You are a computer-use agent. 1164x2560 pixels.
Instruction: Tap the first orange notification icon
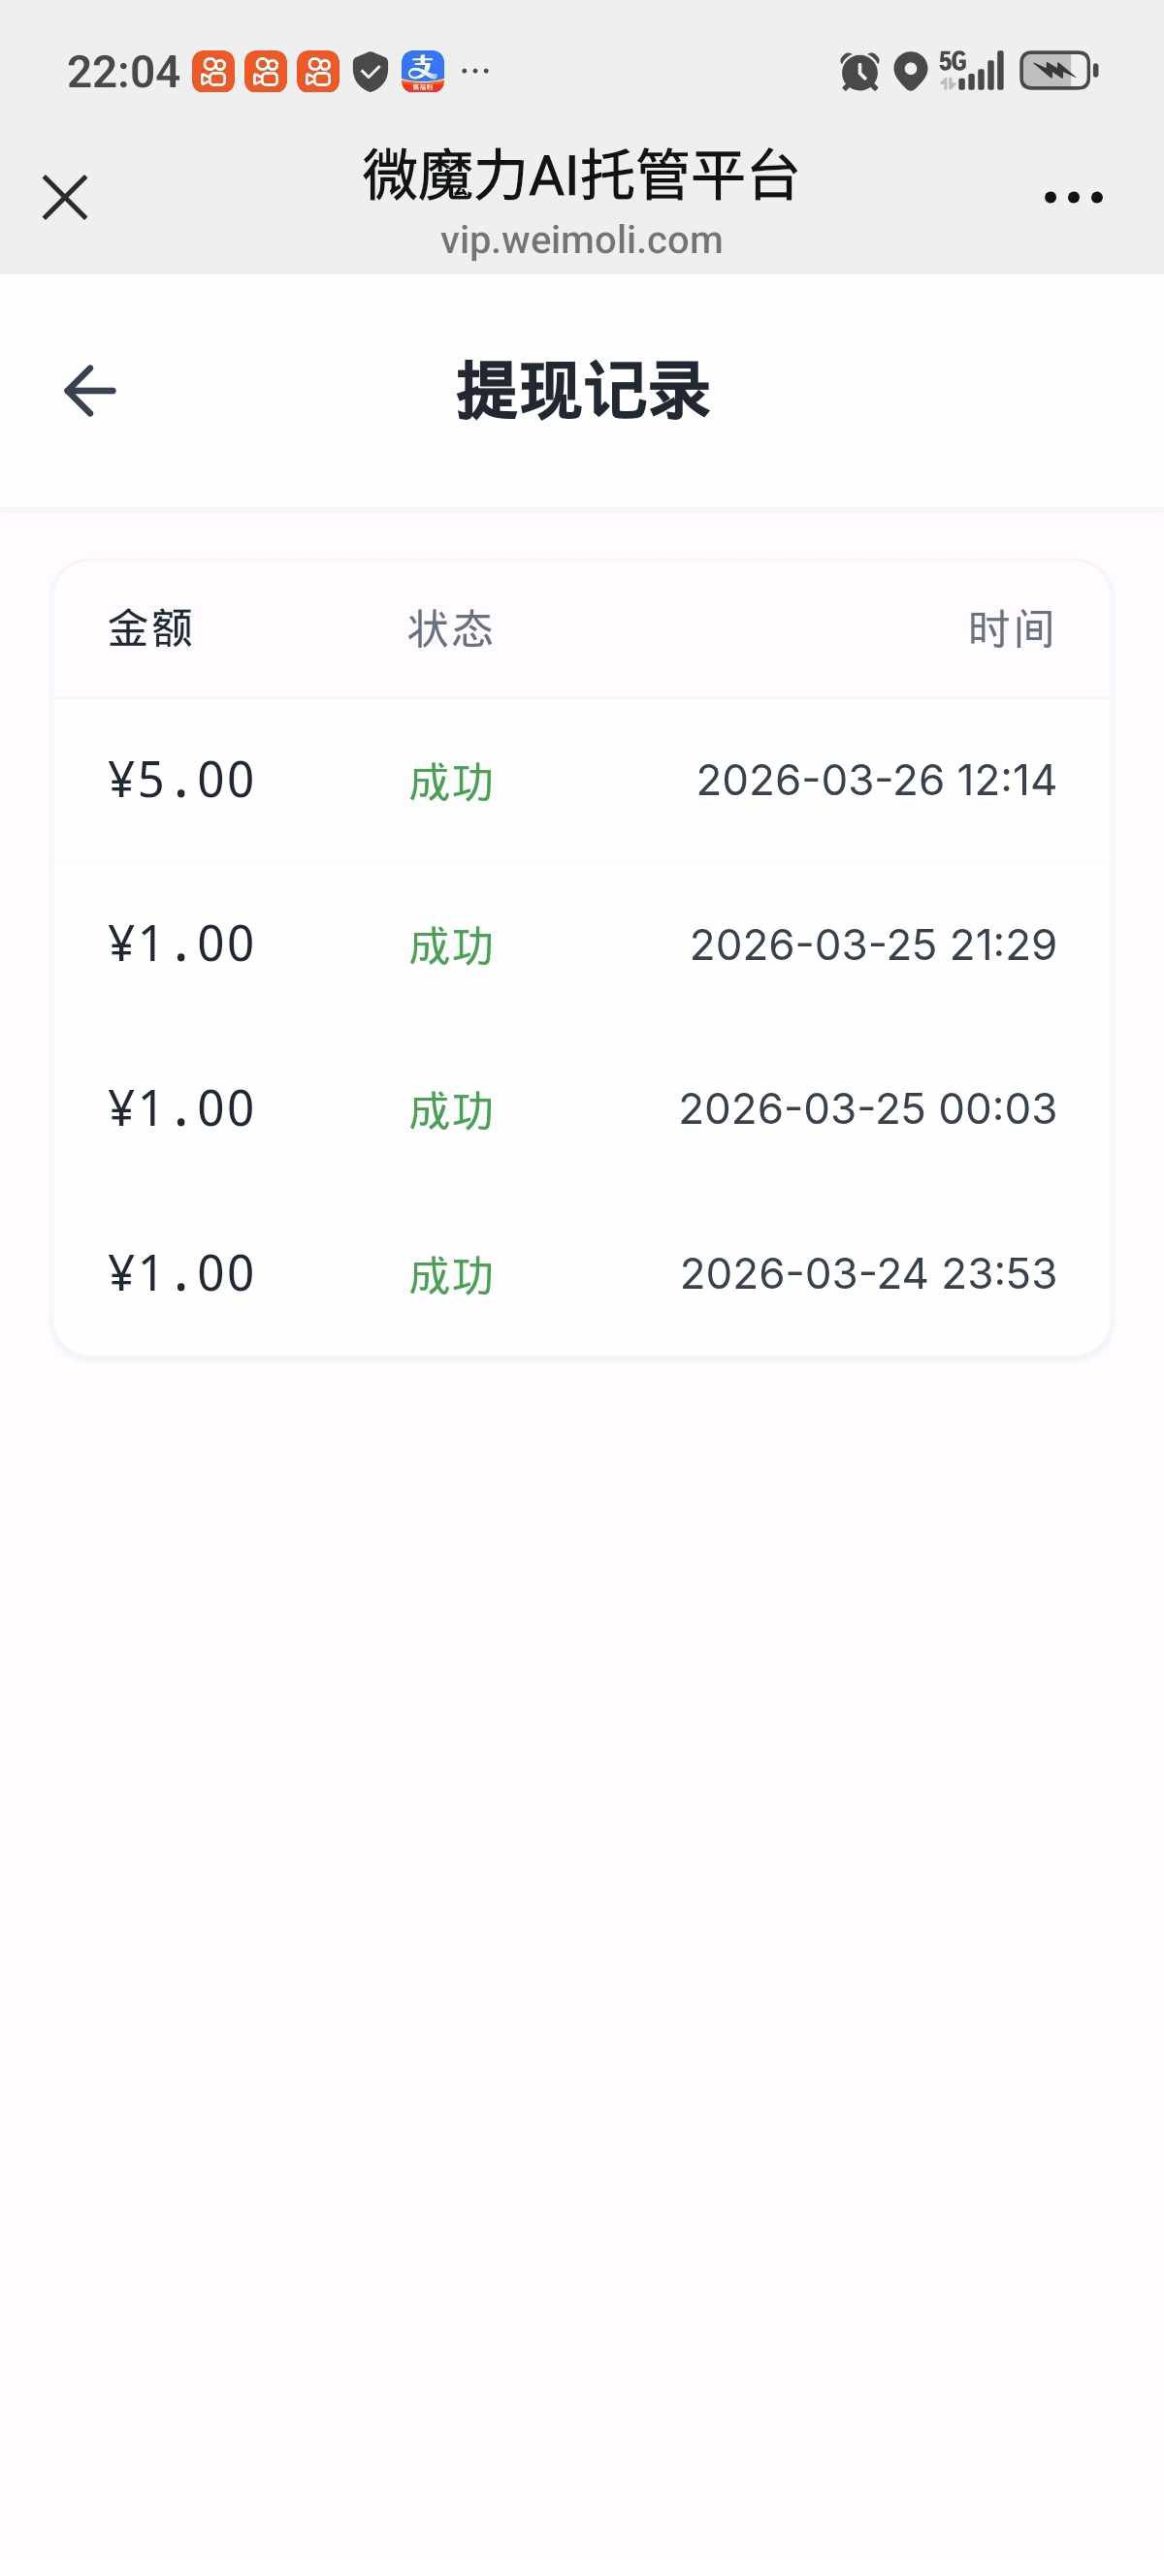[213, 71]
